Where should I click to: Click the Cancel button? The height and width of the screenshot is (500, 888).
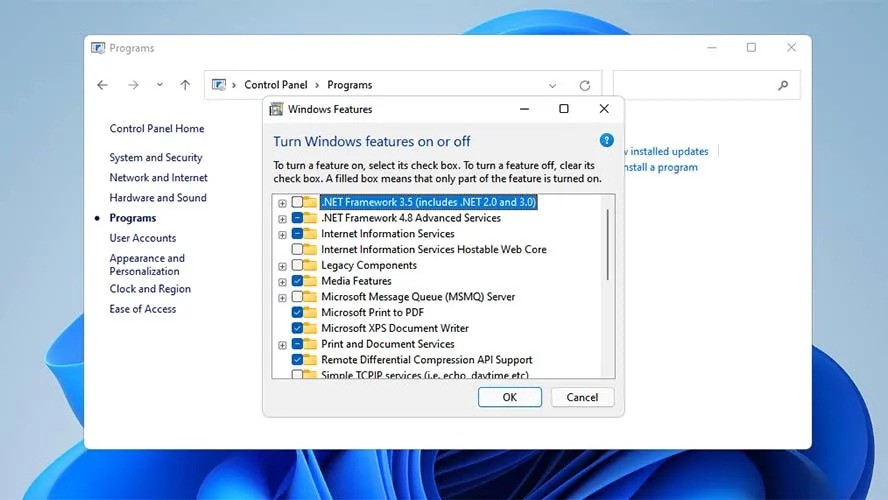pyautogui.click(x=582, y=397)
